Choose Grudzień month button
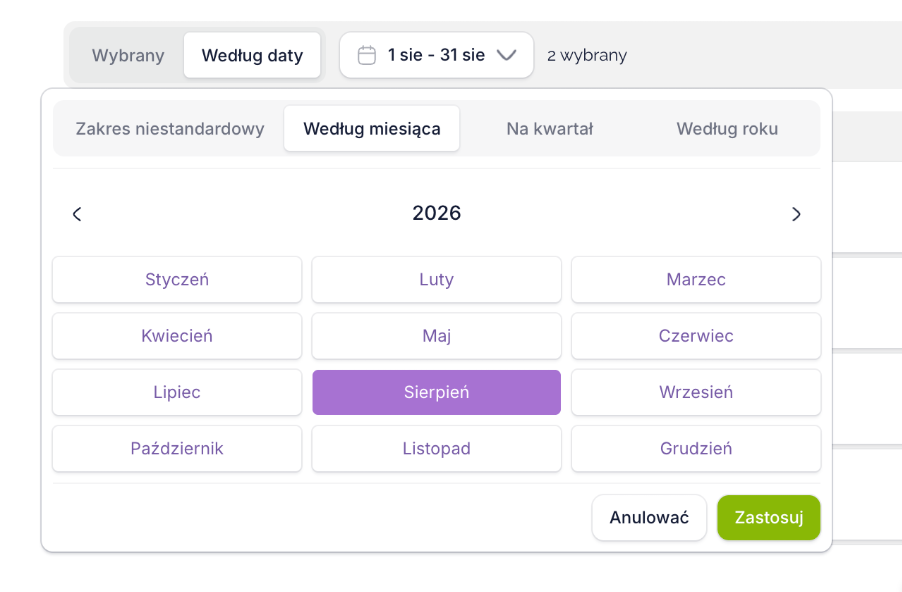The width and height of the screenshot is (902, 592). click(x=696, y=449)
